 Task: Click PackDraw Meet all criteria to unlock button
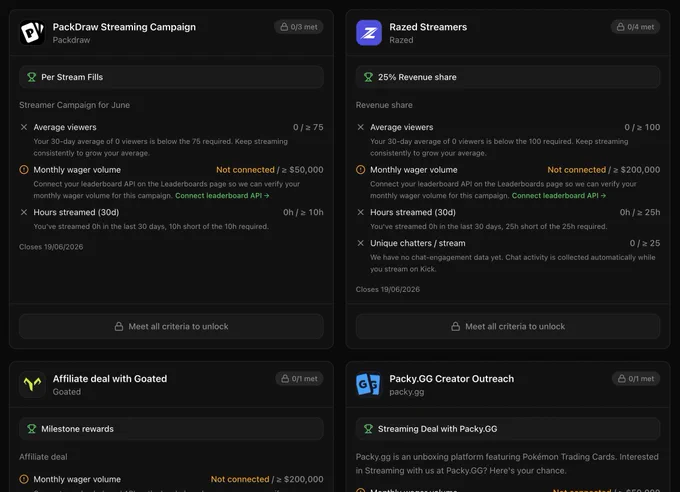tap(171, 326)
